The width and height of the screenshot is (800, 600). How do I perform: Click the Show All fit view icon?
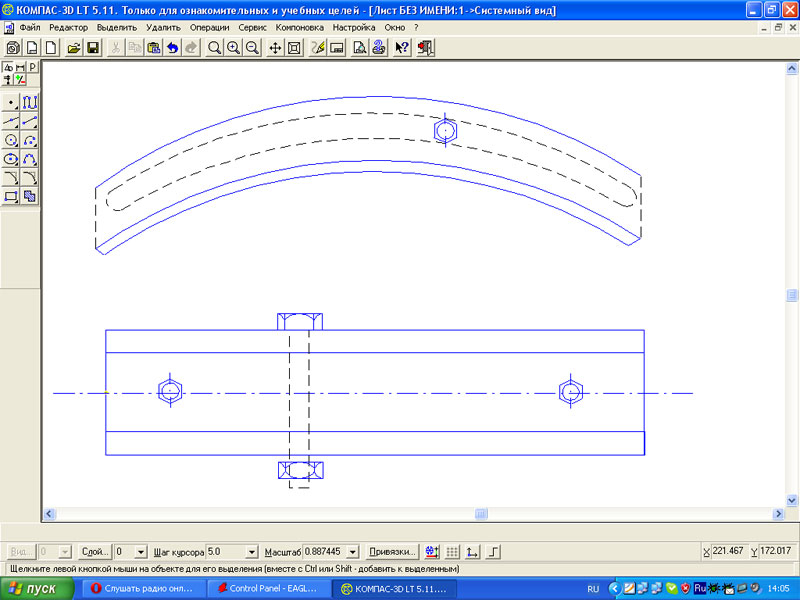pos(294,48)
